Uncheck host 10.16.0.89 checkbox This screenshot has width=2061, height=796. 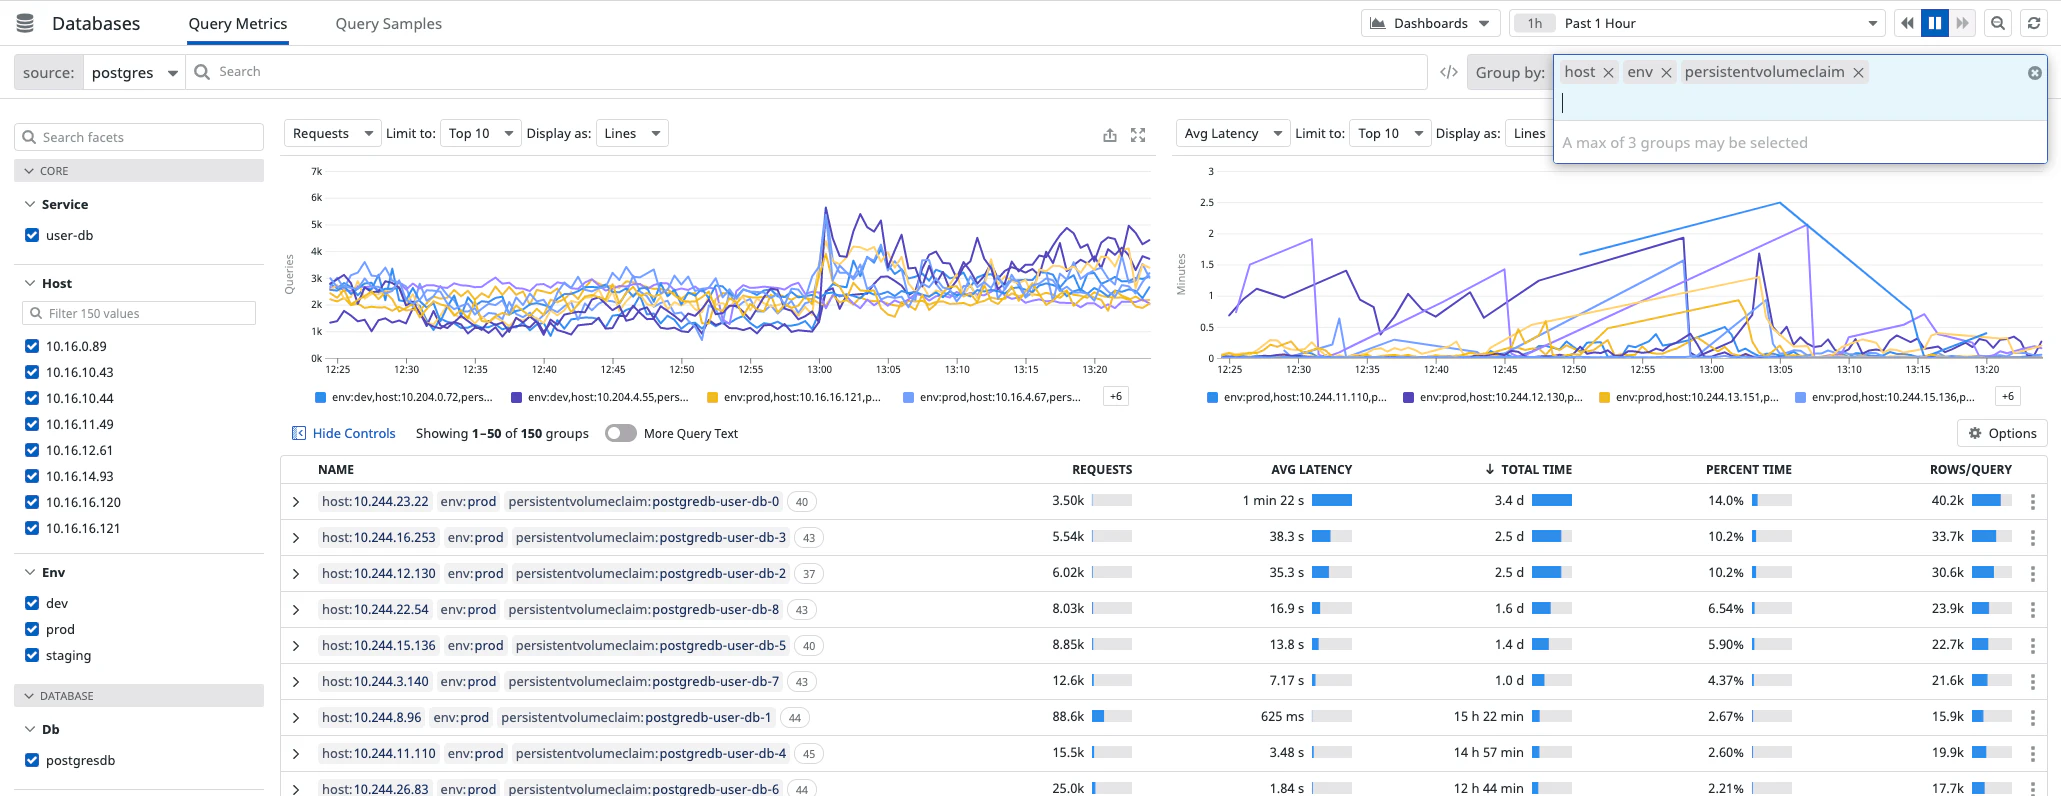(x=32, y=346)
